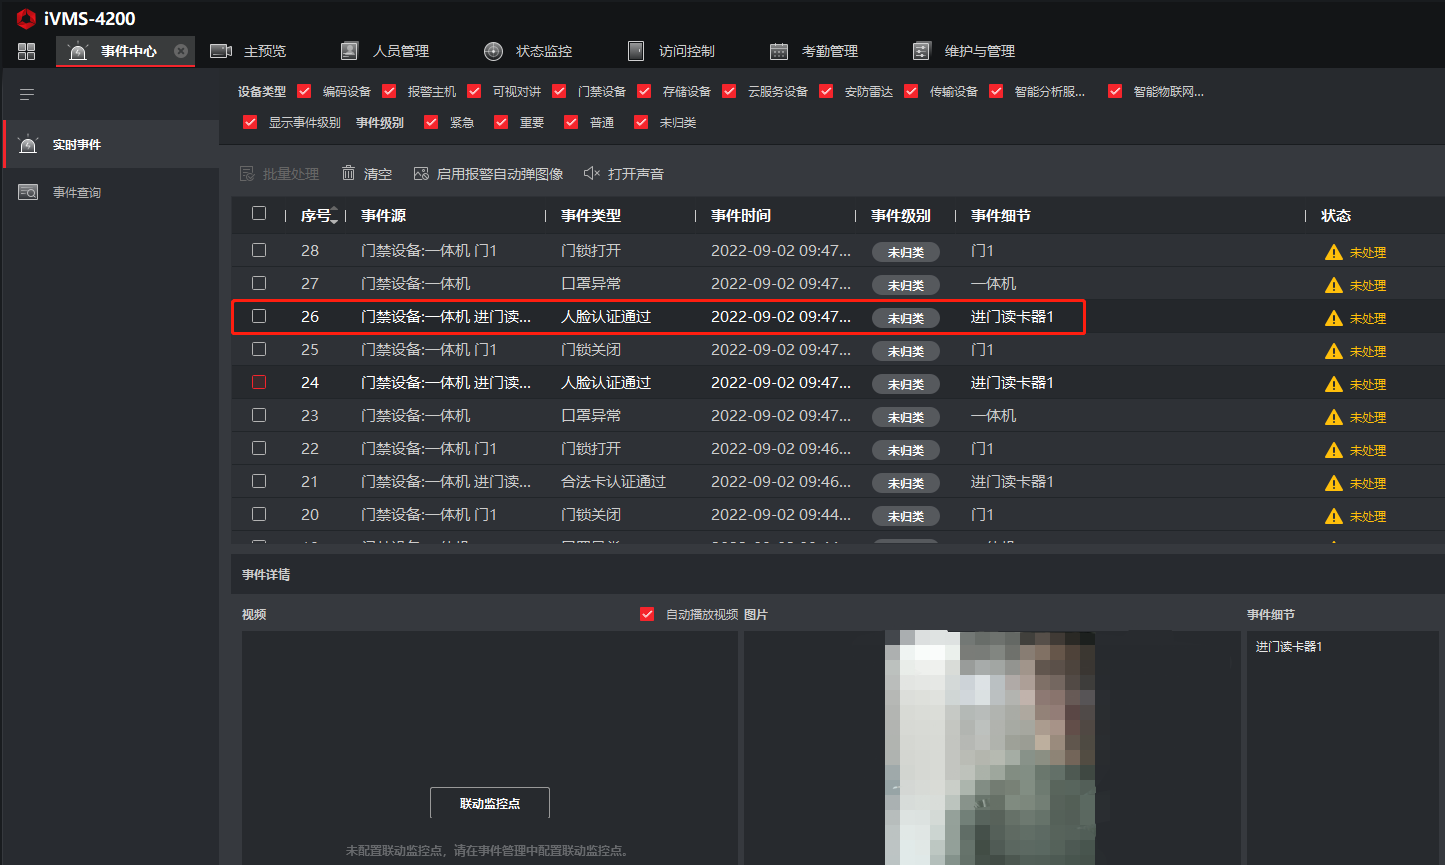Click the 进门读卡器1 event detail text

(1289, 647)
